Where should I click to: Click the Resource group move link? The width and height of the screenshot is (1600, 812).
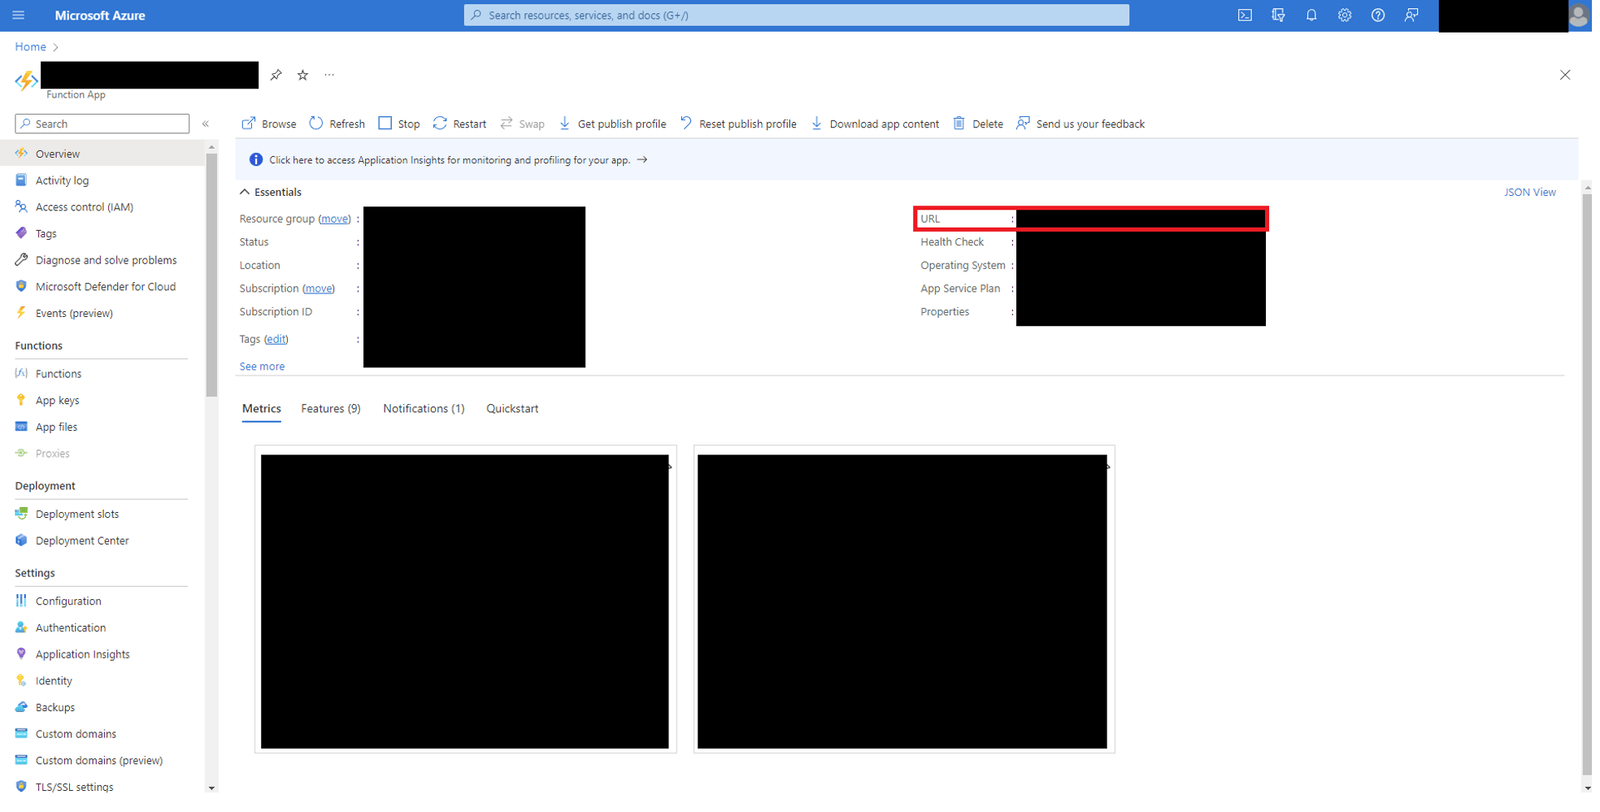335,219
